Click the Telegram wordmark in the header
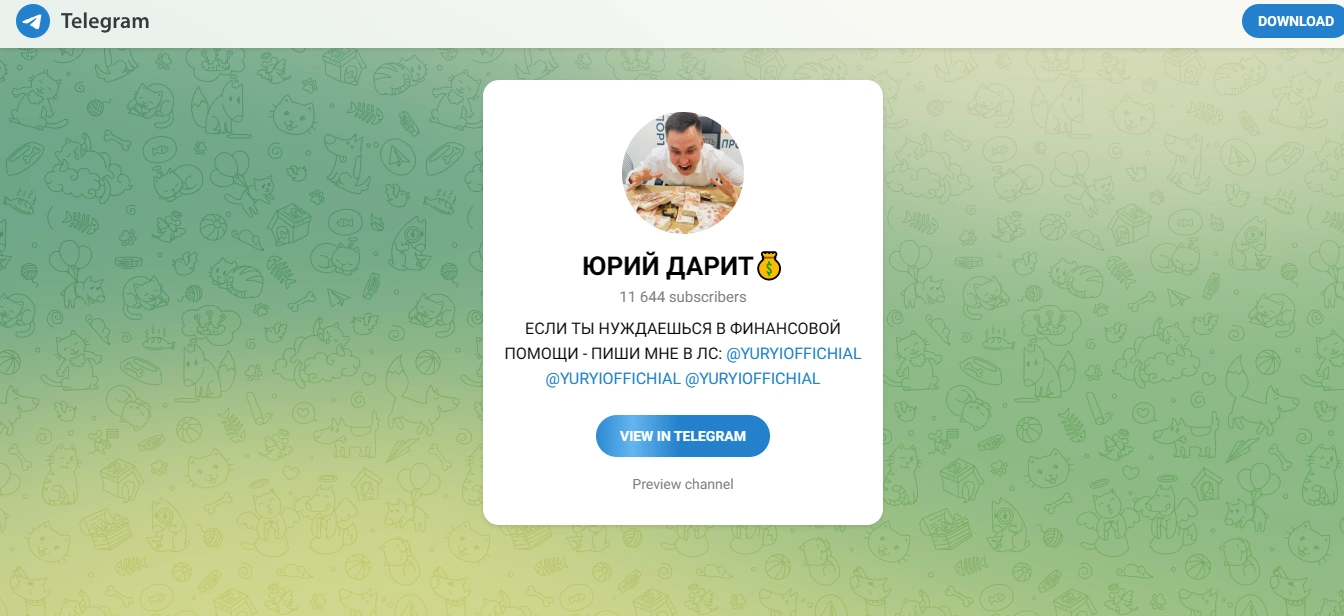This screenshot has height=616, width=1344. [x=105, y=21]
